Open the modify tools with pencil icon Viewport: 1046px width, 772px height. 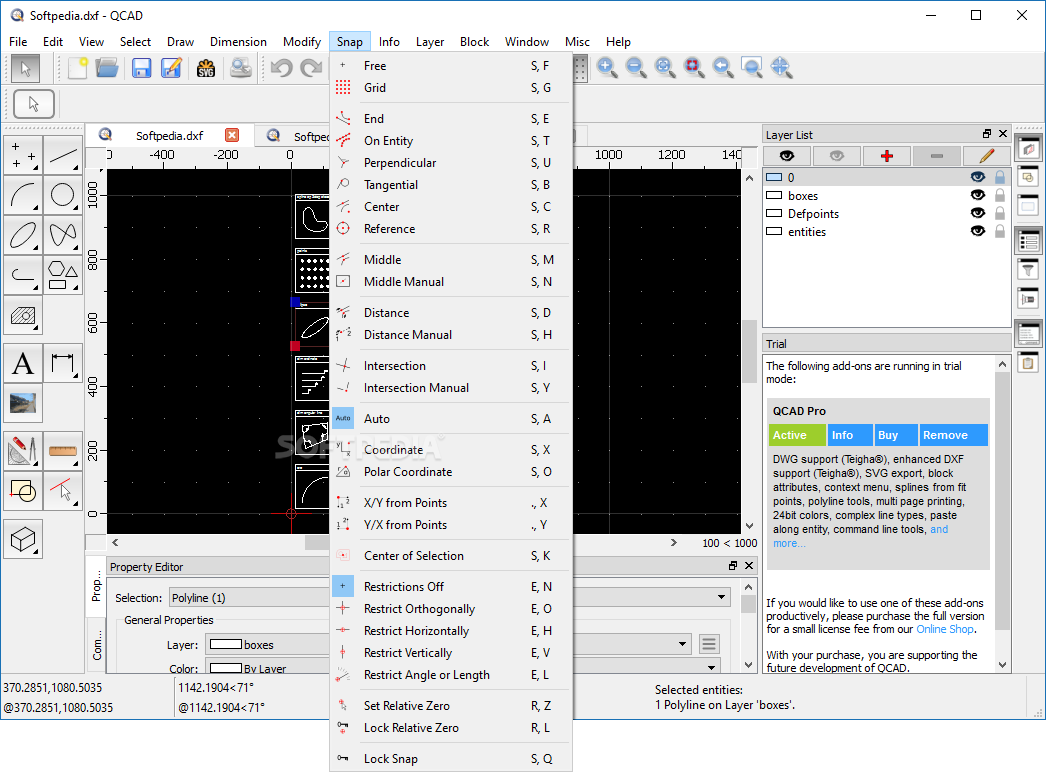point(23,451)
